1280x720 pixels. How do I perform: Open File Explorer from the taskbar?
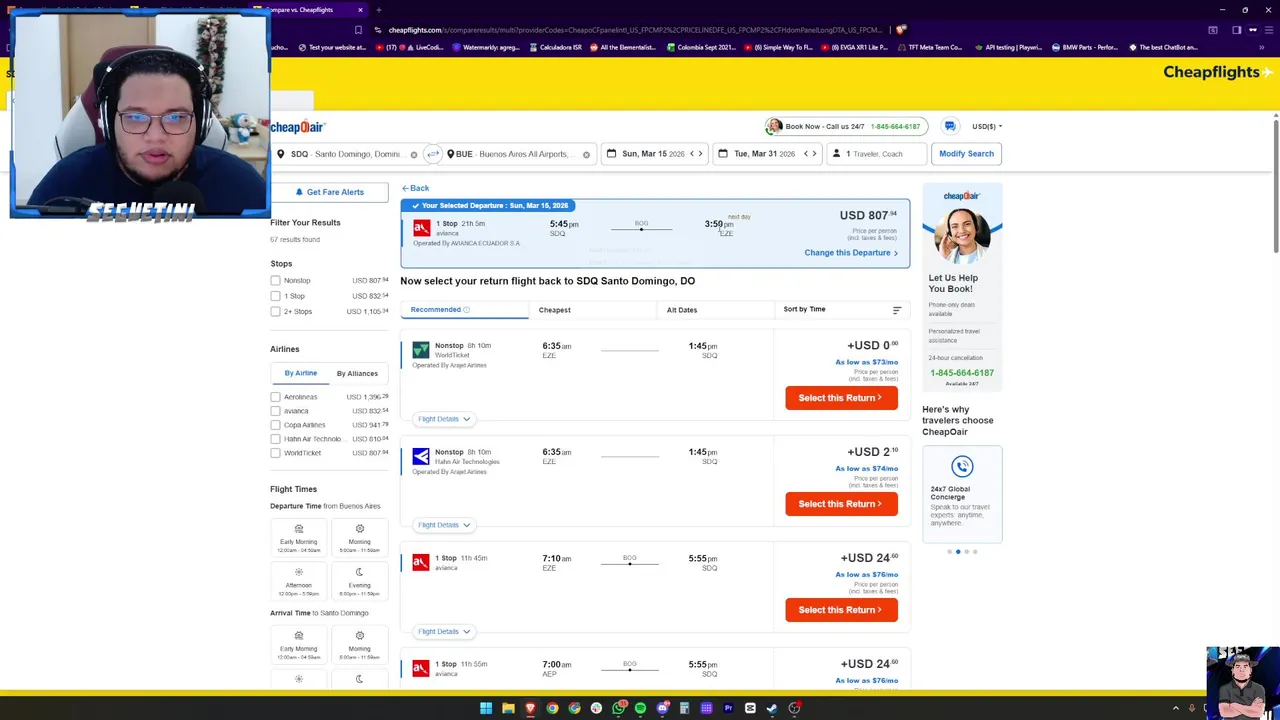508,708
